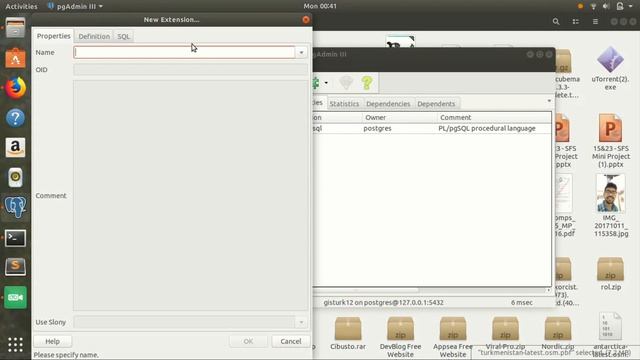Open the Help icon in the dock

tap(15, 118)
